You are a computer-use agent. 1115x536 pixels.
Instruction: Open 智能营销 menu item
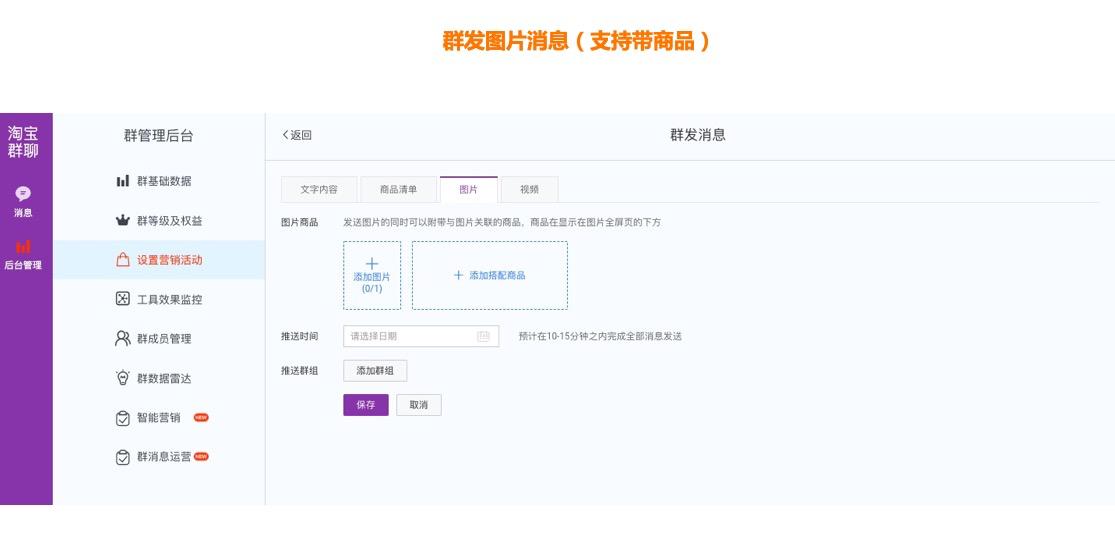pyautogui.click(x=159, y=418)
